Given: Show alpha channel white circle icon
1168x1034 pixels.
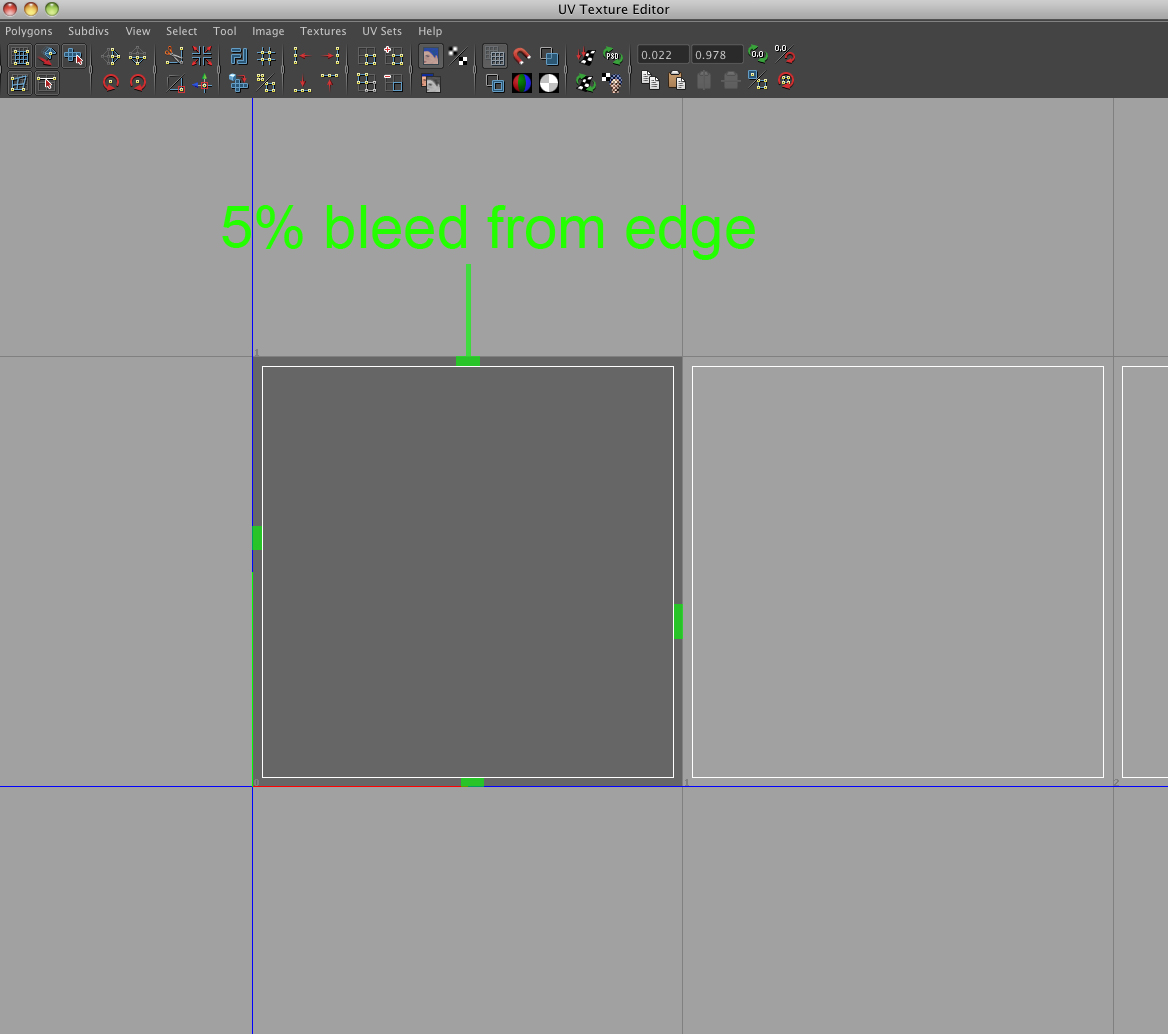Looking at the screenshot, I should tap(549, 83).
